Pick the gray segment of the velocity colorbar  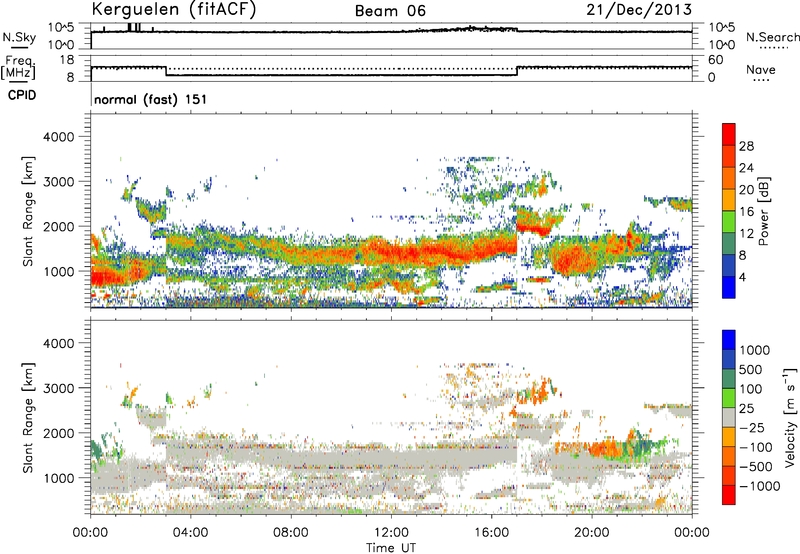click(729, 418)
